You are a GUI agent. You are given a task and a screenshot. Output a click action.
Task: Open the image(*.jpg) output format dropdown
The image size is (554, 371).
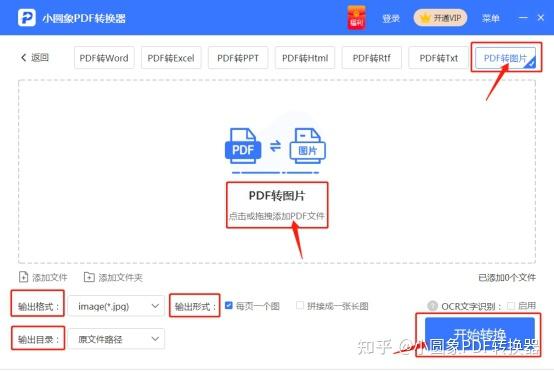pos(116,306)
